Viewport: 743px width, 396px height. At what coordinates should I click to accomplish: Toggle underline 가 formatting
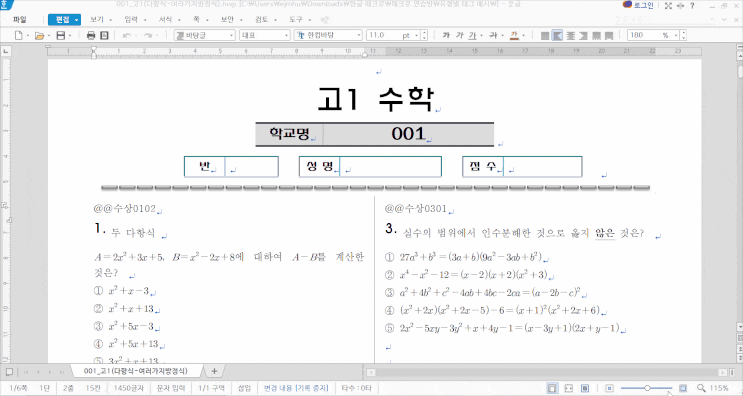[x=472, y=36]
